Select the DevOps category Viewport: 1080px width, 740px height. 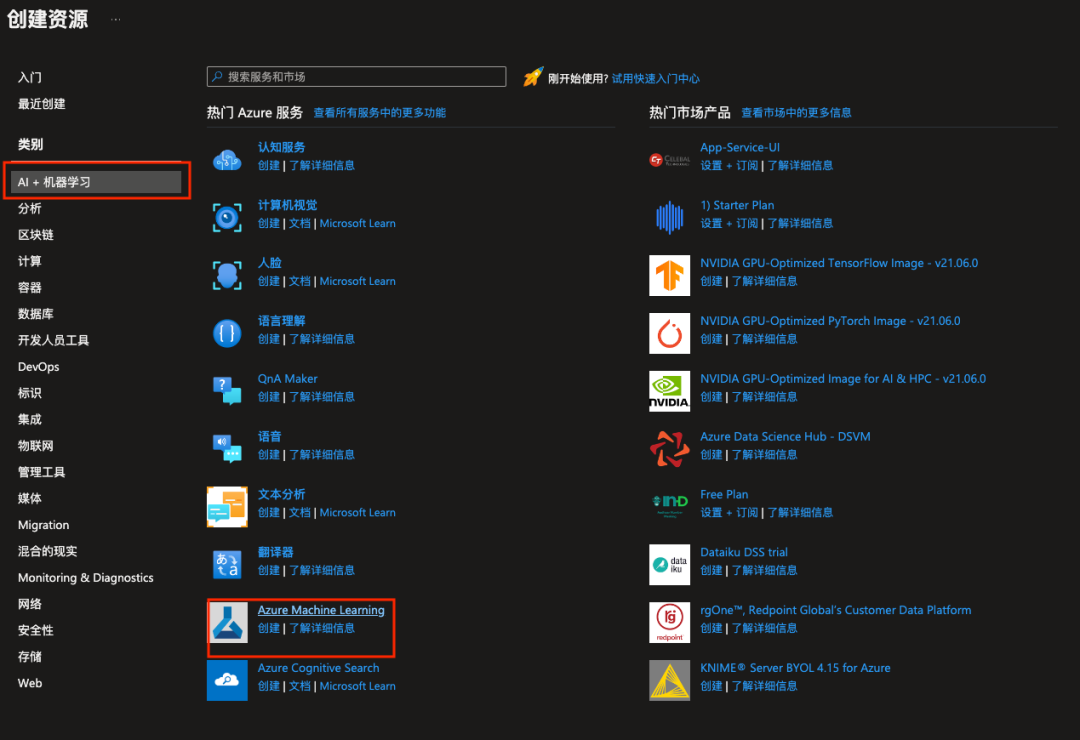tap(39, 367)
